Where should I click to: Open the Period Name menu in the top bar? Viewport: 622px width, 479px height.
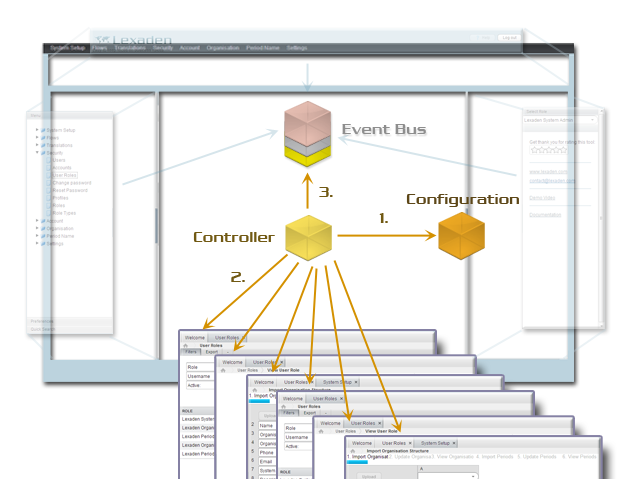point(263,48)
